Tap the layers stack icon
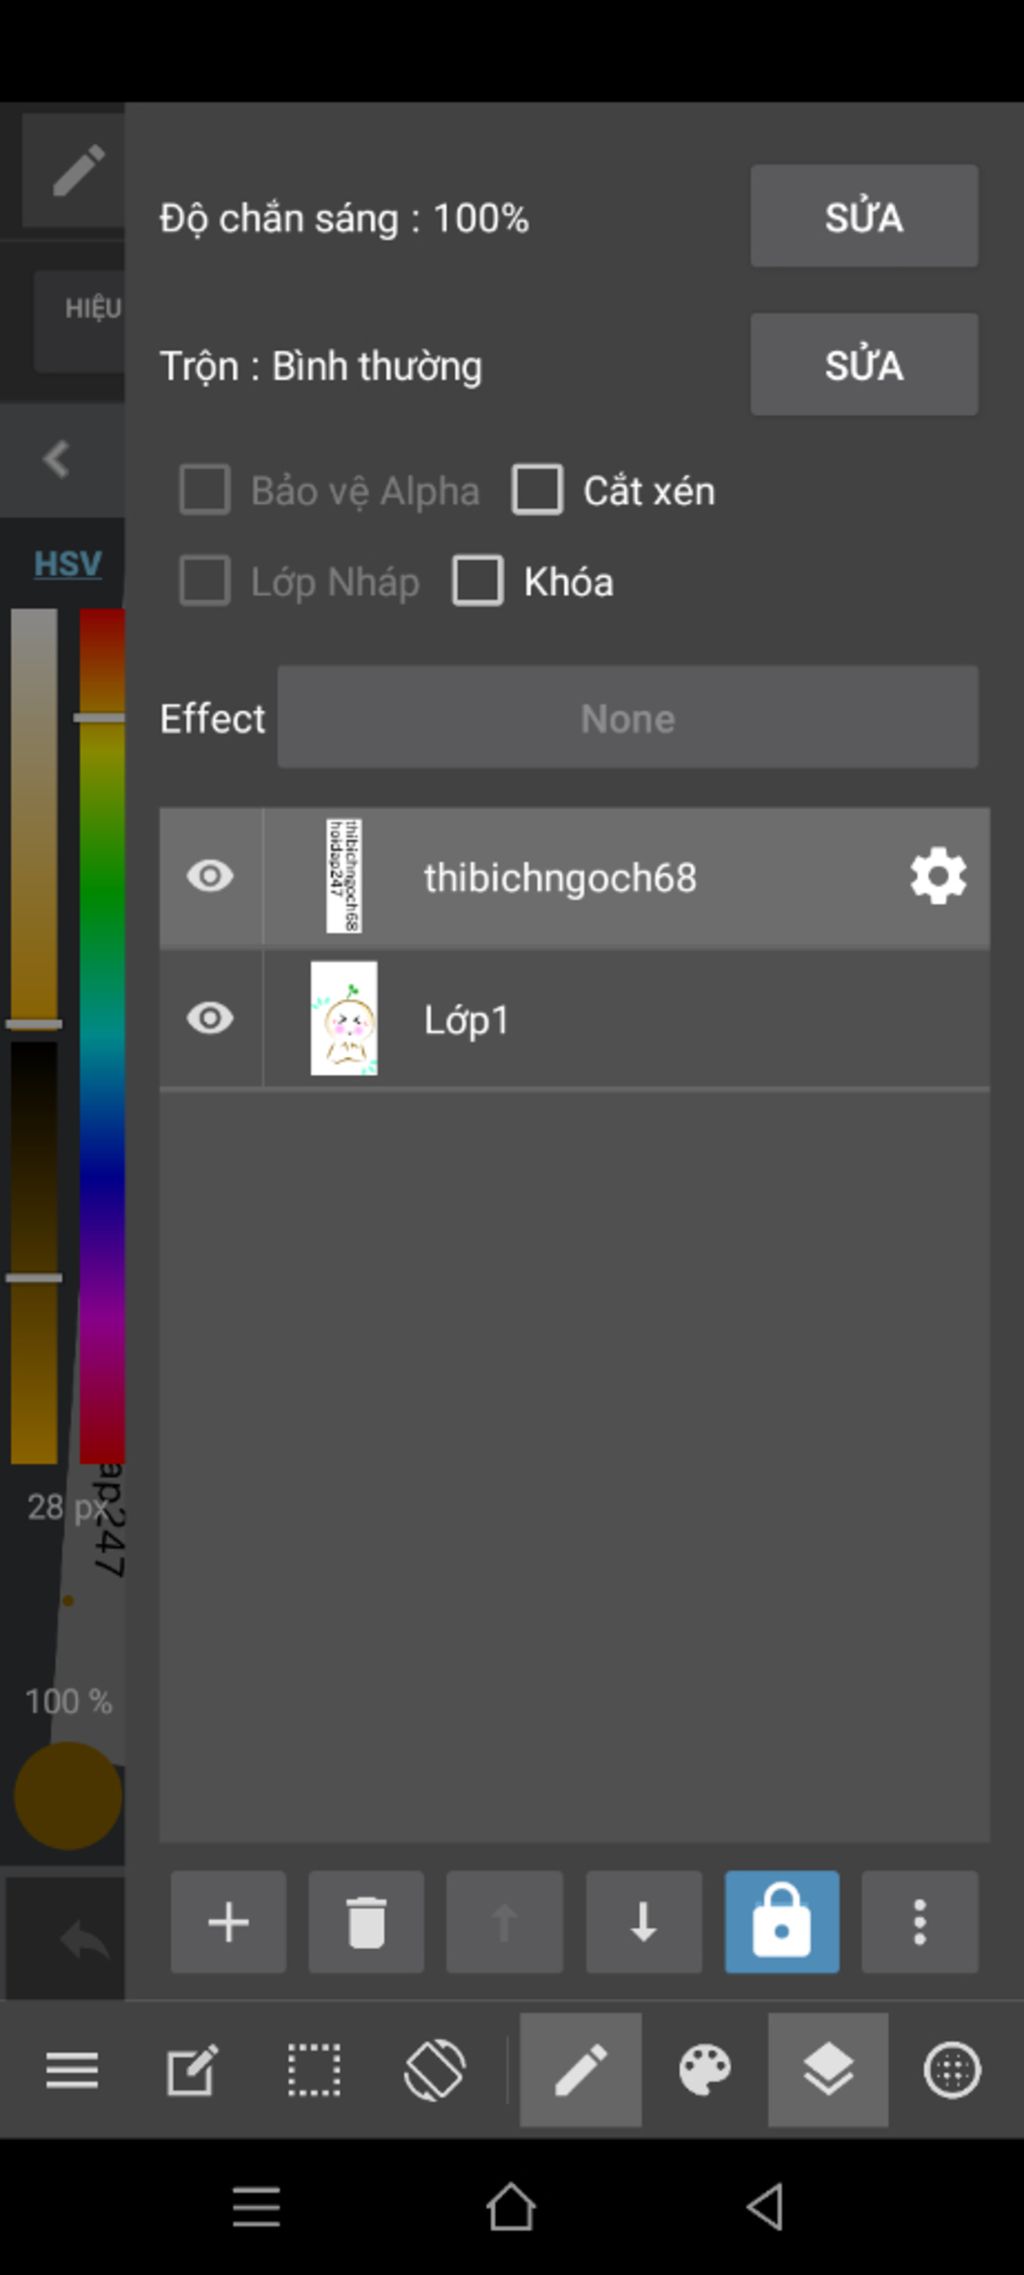The height and width of the screenshot is (2275, 1024). click(828, 2069)
